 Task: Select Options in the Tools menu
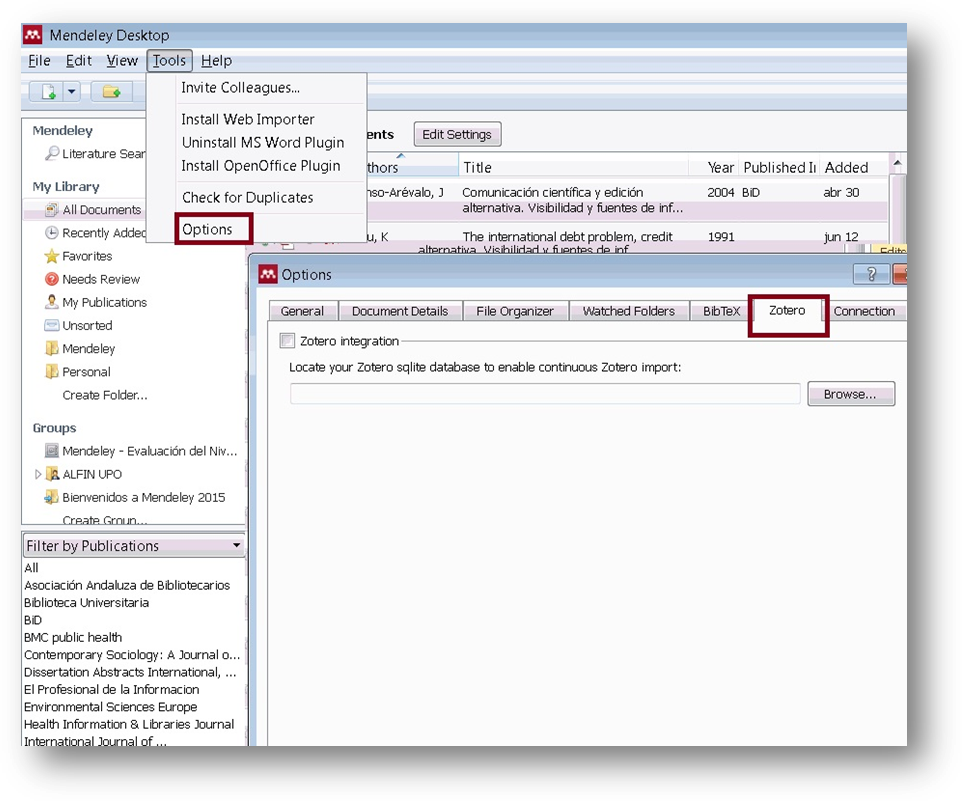(207, 229)
